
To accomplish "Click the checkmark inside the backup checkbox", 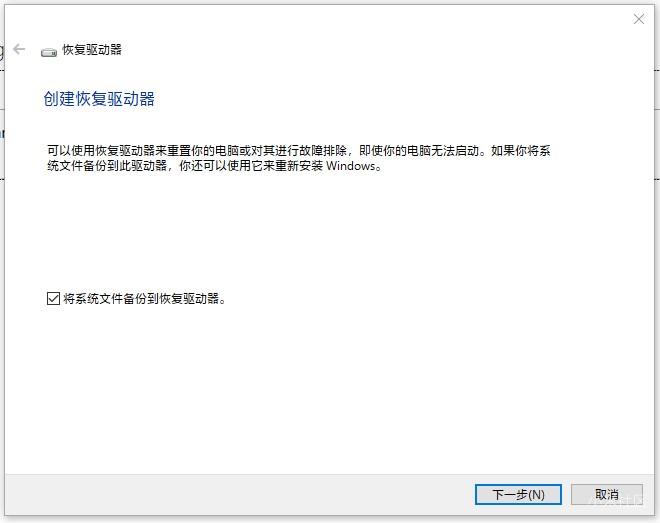I will click(x=53, y=298).
